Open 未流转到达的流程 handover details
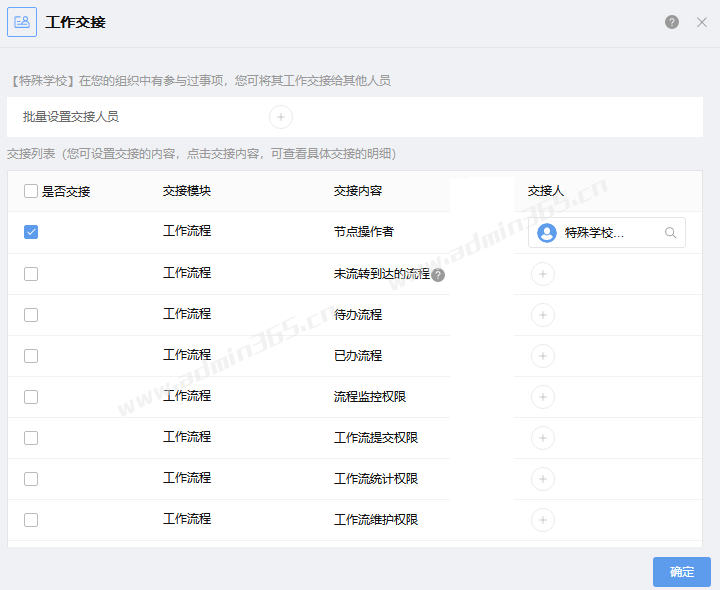 [382, 274]
